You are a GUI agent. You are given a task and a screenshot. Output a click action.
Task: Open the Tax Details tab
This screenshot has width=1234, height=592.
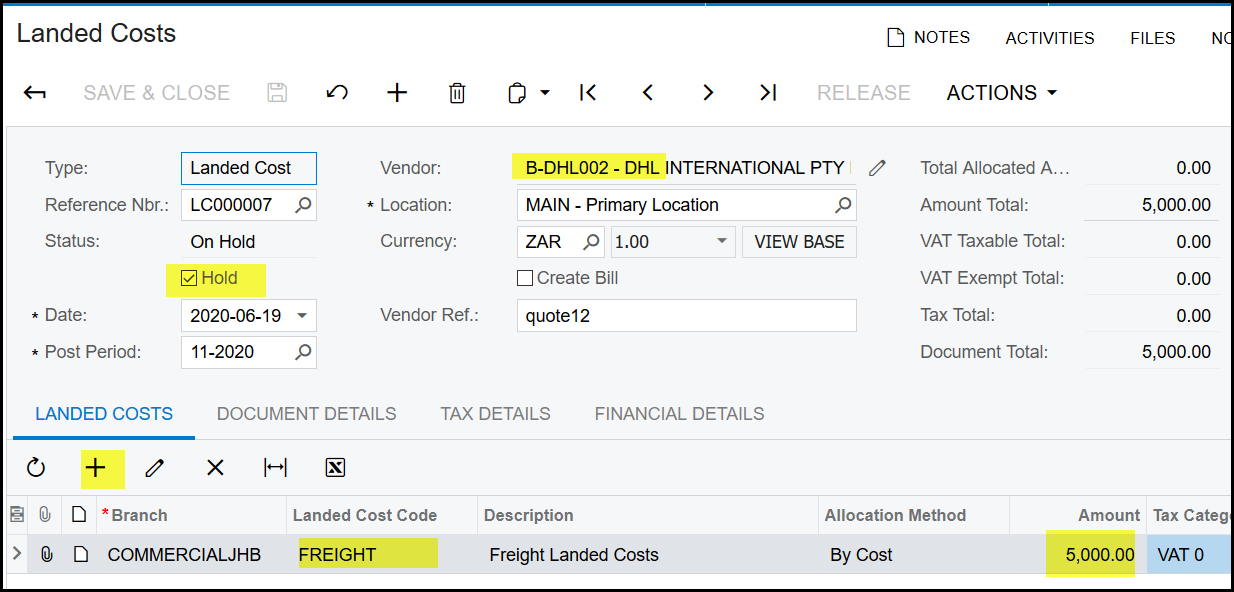tap(495, 414)
